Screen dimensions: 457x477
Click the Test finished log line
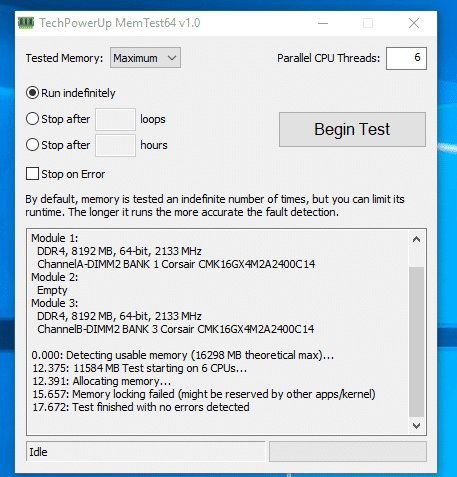(x=141, y=407)
